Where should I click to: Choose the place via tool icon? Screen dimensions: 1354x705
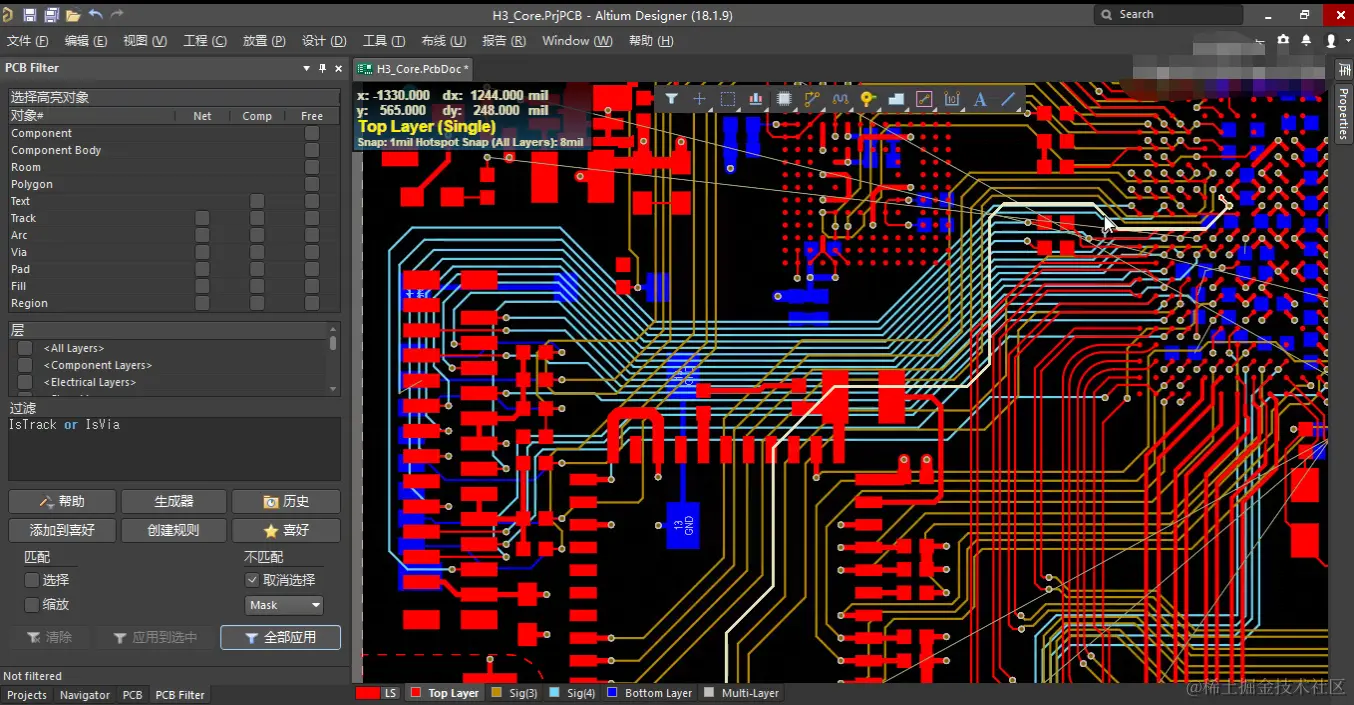pyautogui.click(x=868, y=99)
